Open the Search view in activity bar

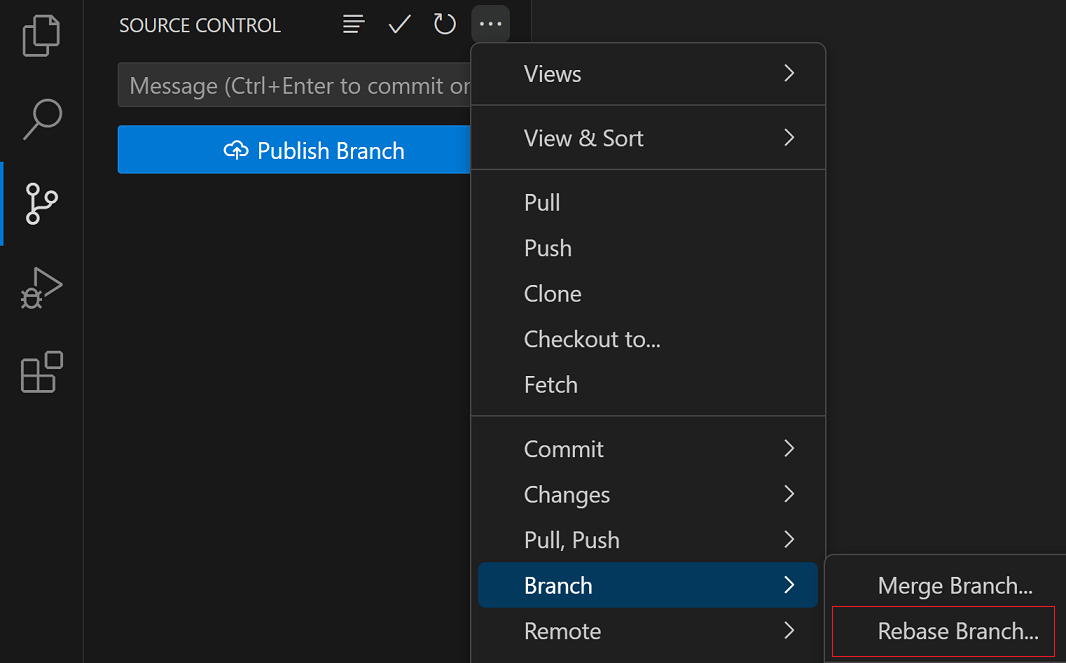pyautogui.click(x=42, y=119)
